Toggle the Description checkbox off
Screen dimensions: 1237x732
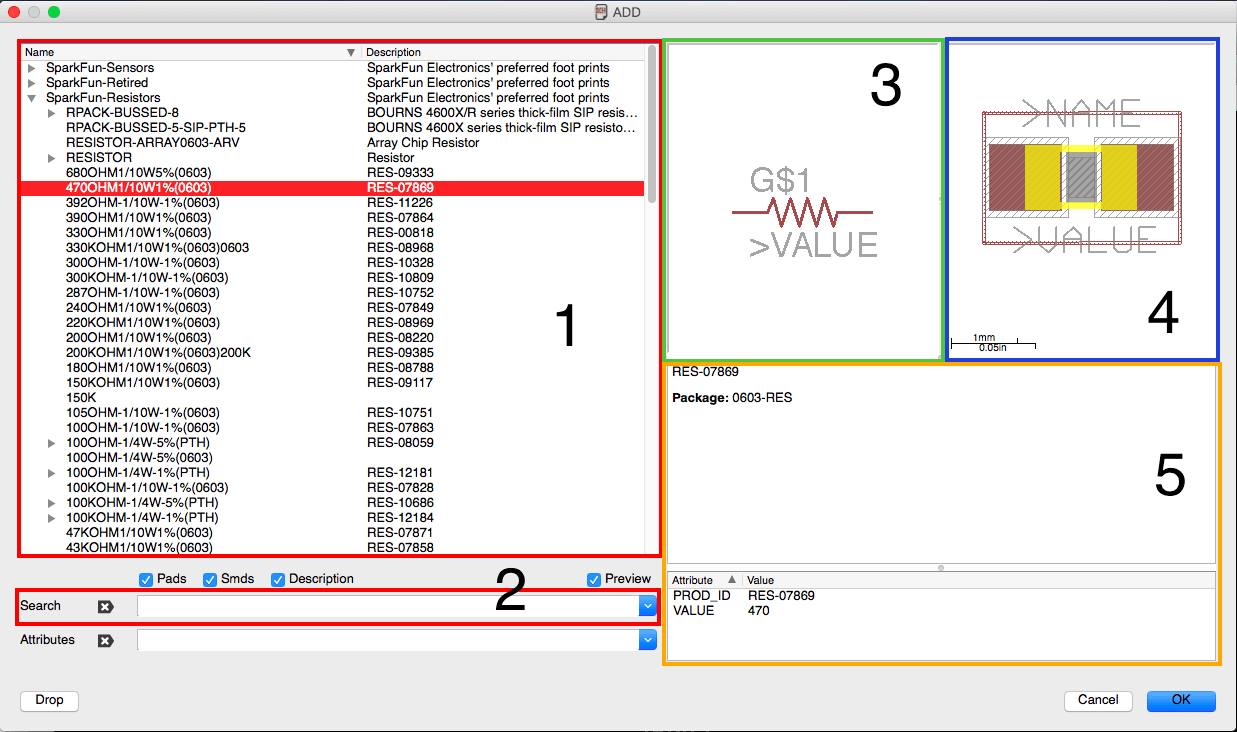277,579
